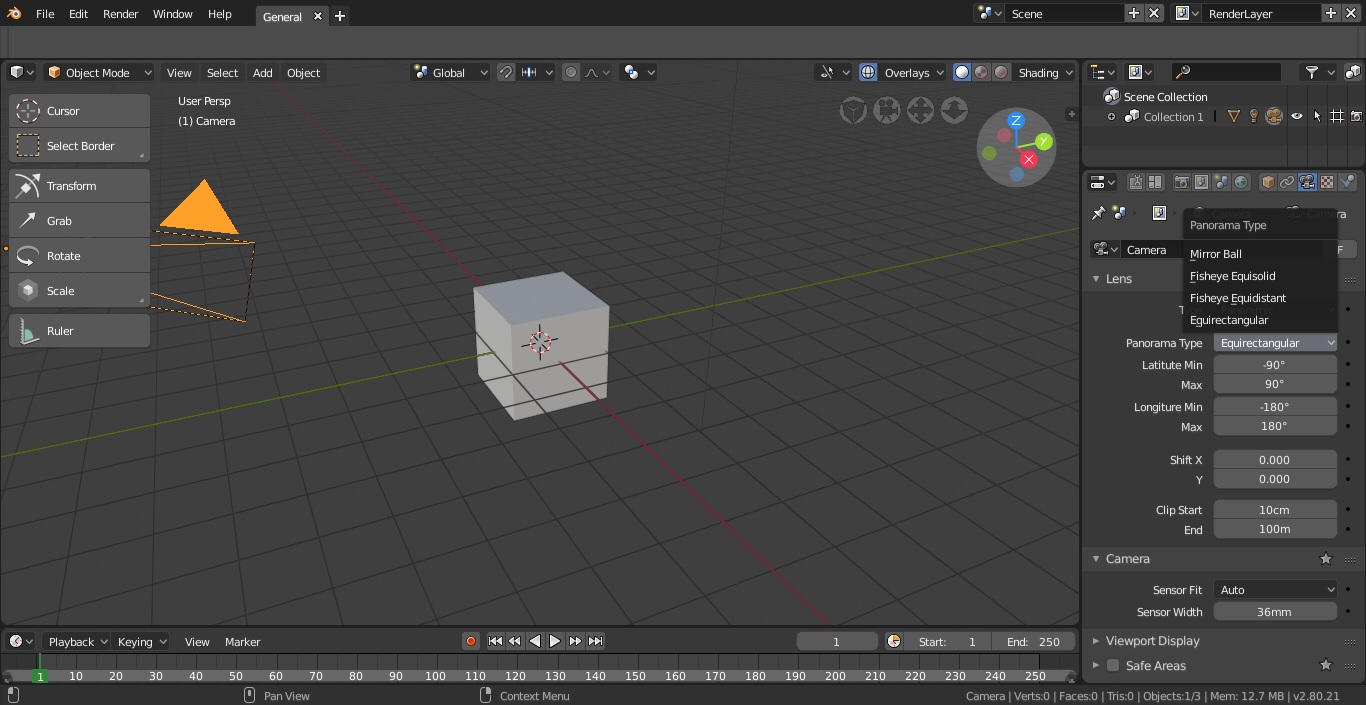Viewport: 1366px width, 705px height.
Task: Click the Z axis on navigation gizmo
Action: click(1016, 120)
